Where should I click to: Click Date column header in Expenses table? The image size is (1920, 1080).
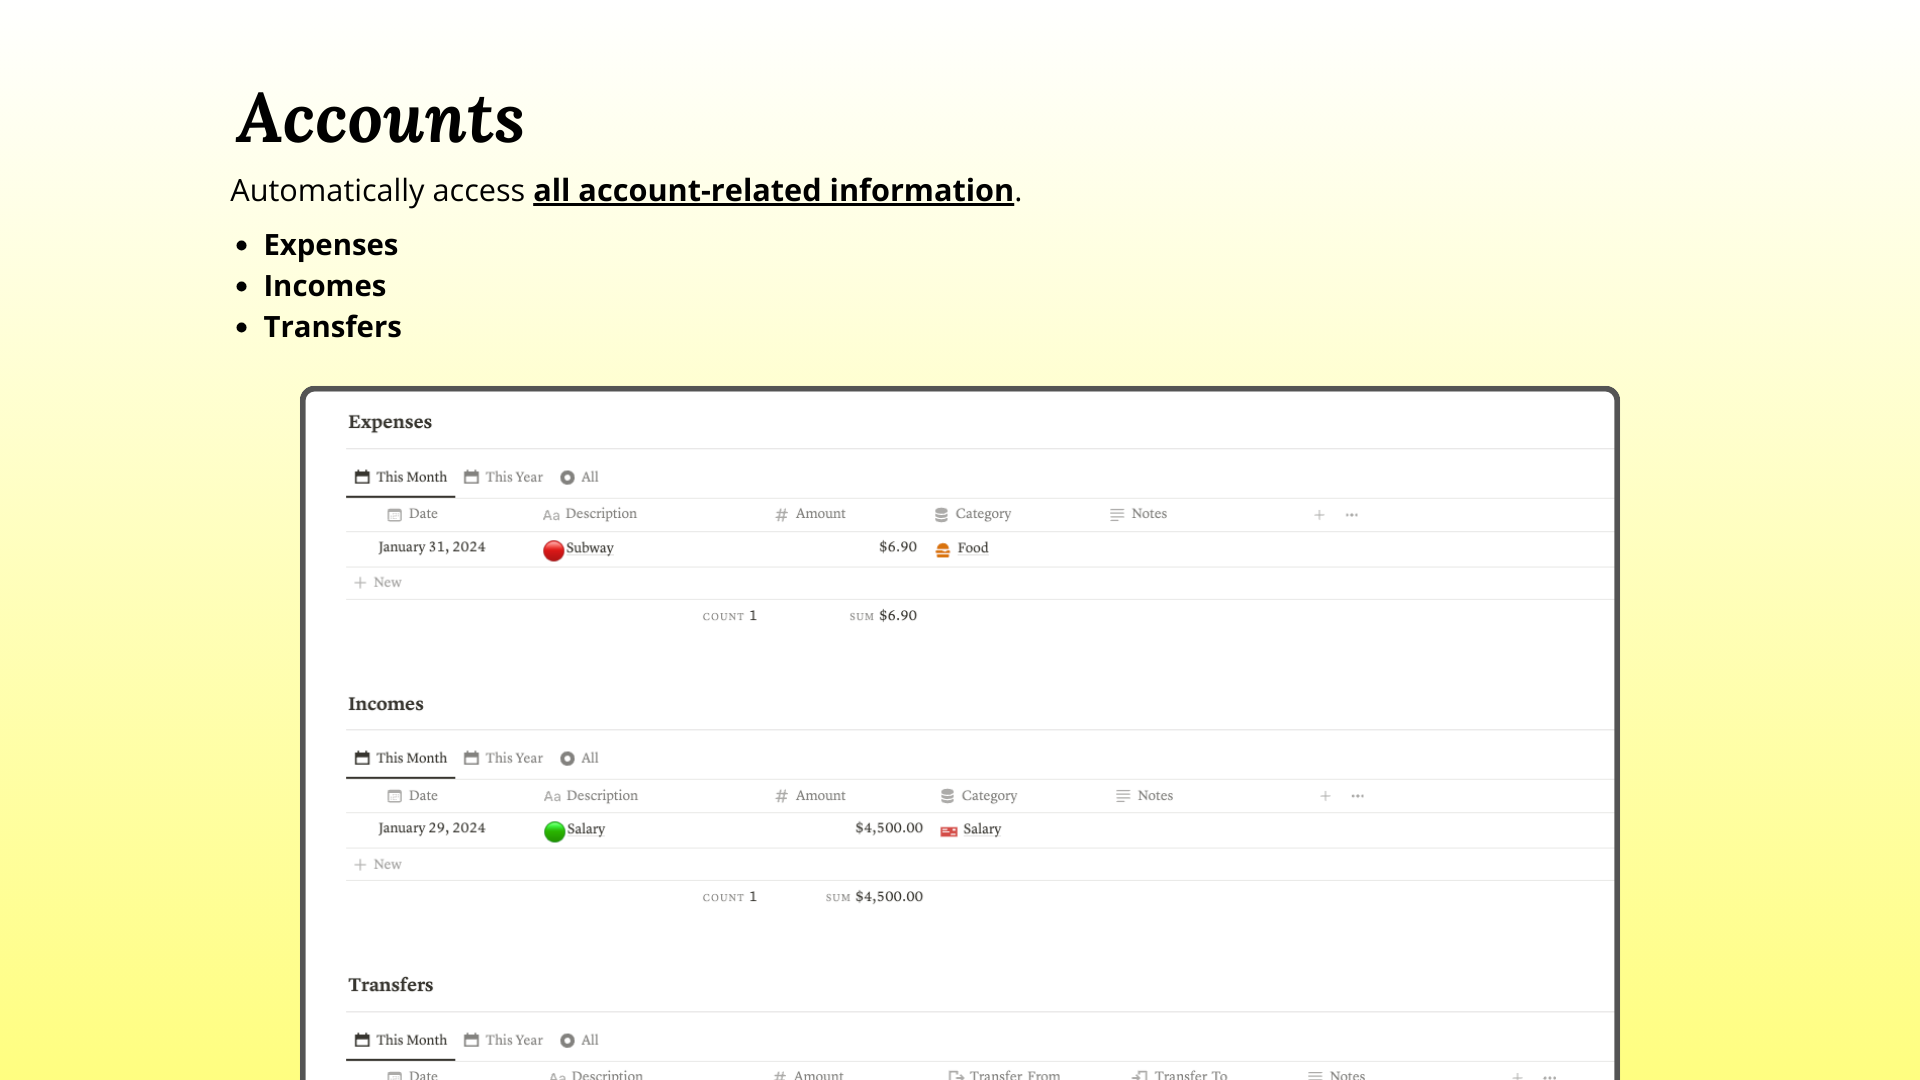tap(413, 514)
